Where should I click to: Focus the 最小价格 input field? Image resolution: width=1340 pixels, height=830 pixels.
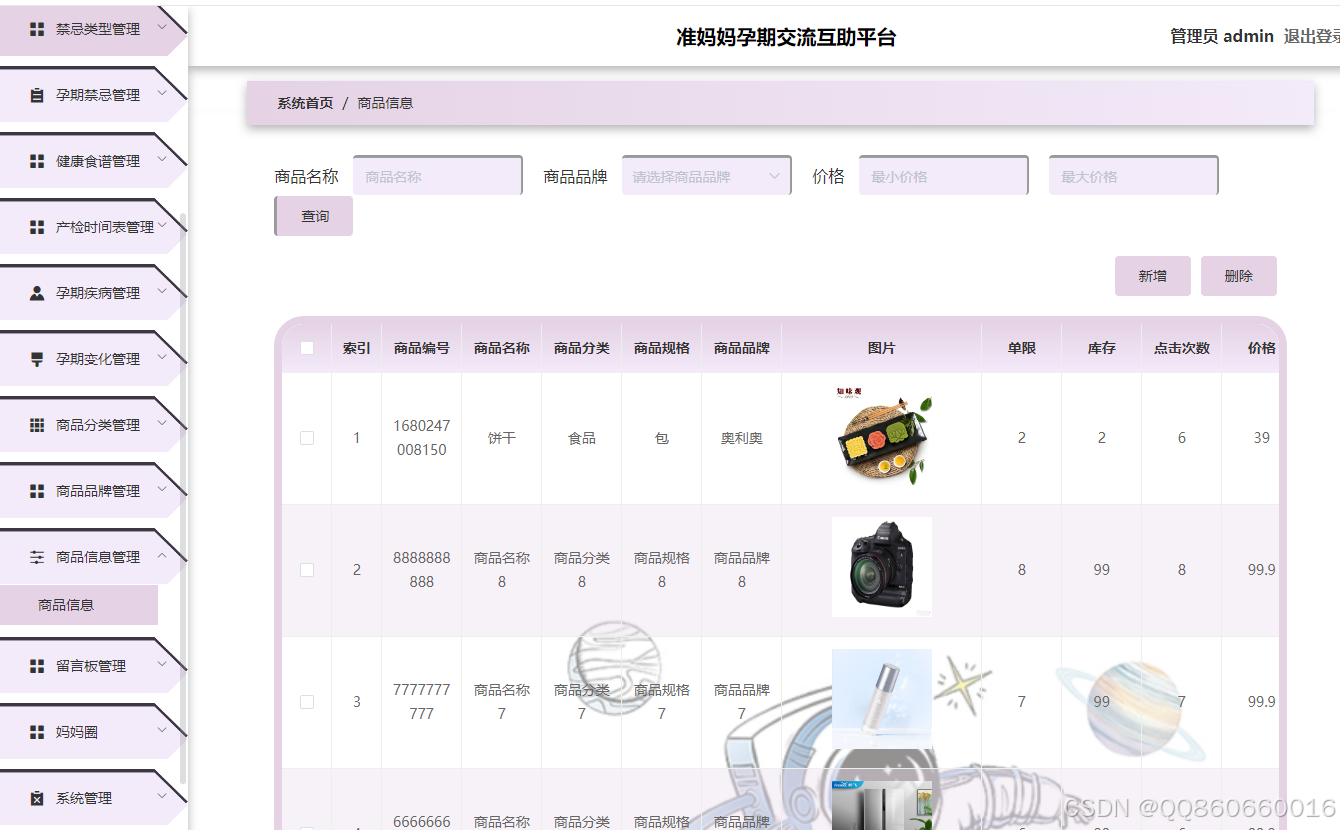(x=944, y=176)
